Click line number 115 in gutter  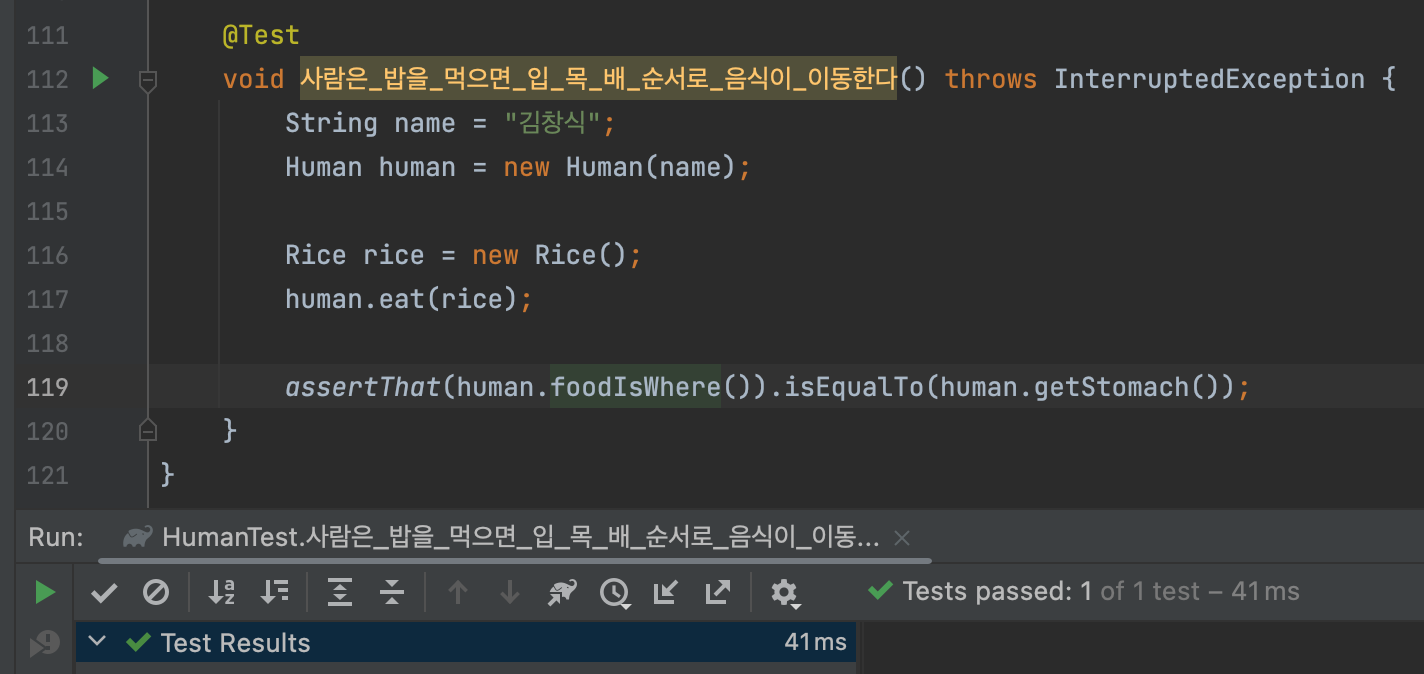pyautogui.click(x=47, y=211)
